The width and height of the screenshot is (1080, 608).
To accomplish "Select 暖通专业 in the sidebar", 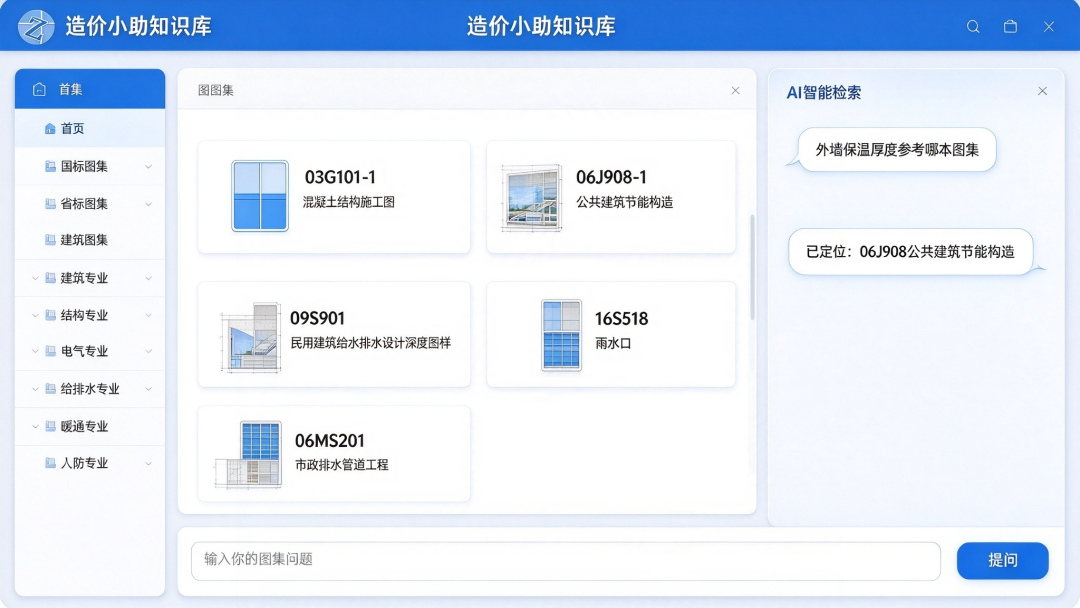I will point(90,426).
